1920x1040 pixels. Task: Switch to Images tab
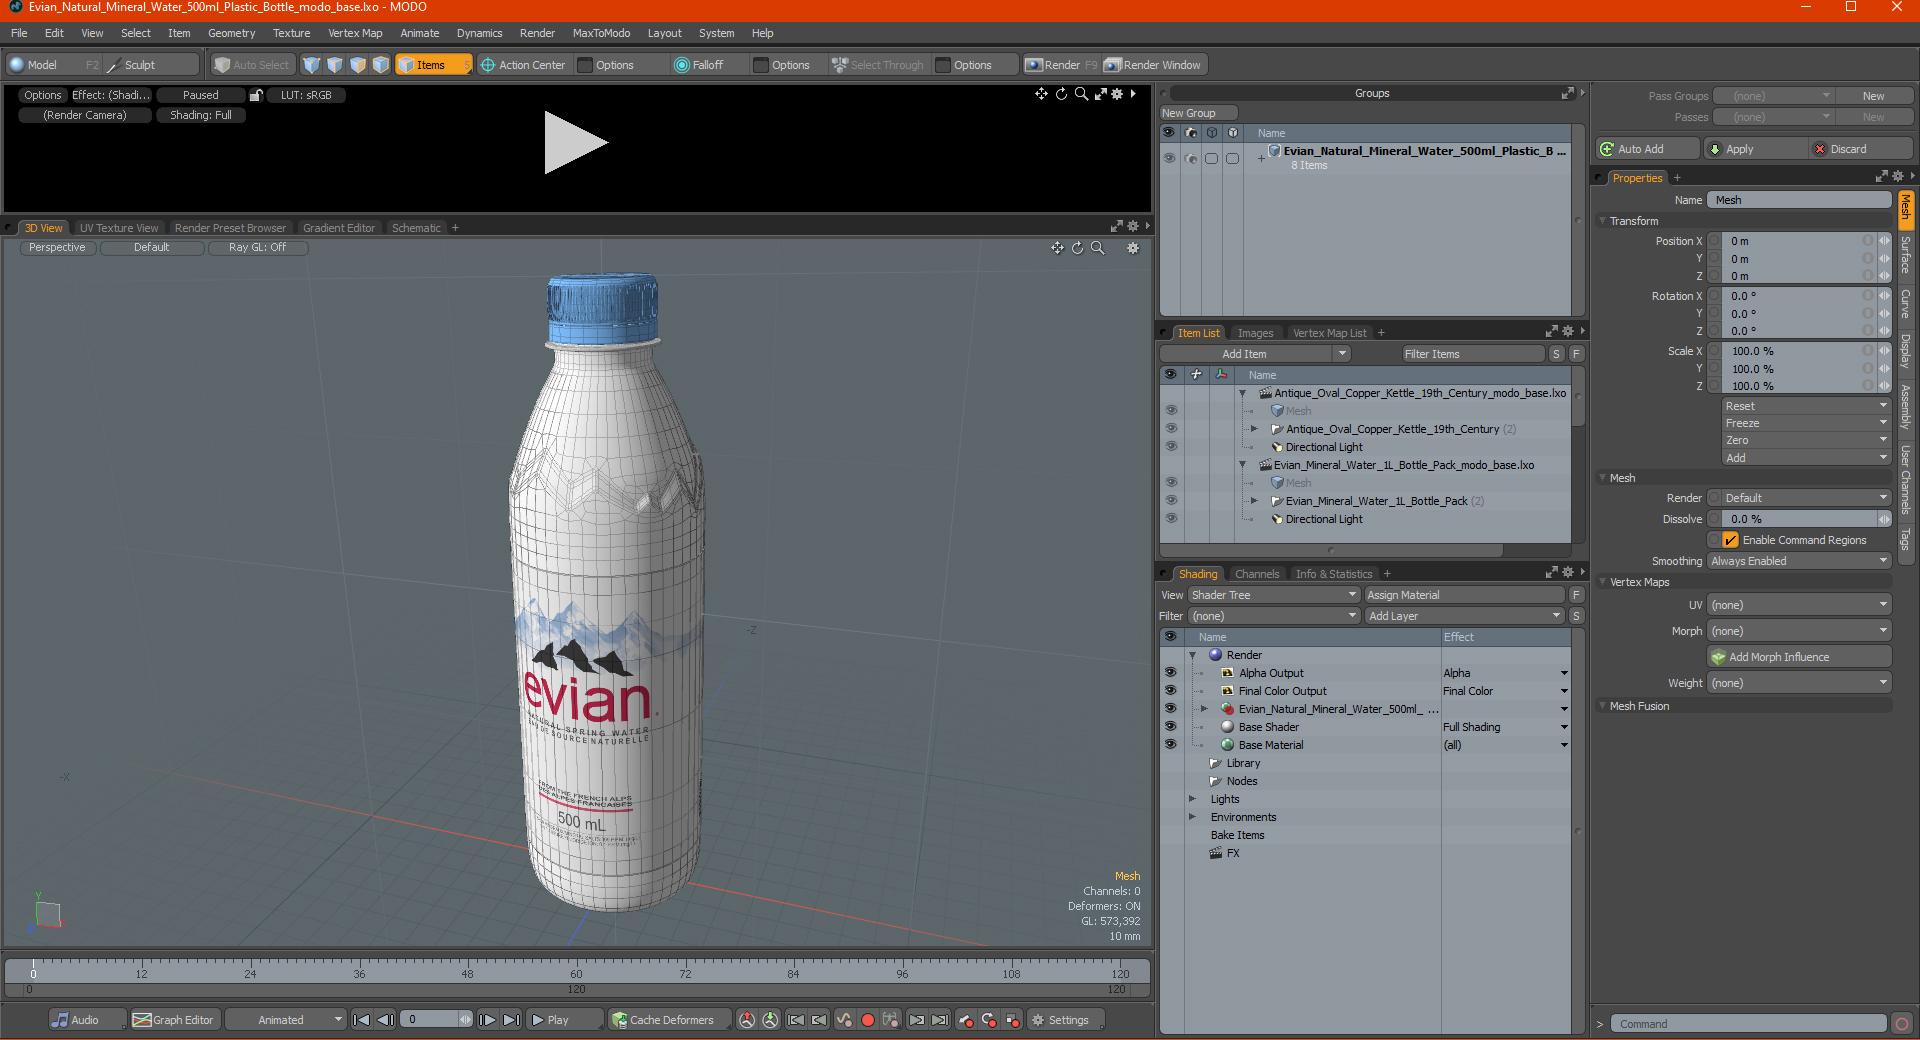(1255, 333)
